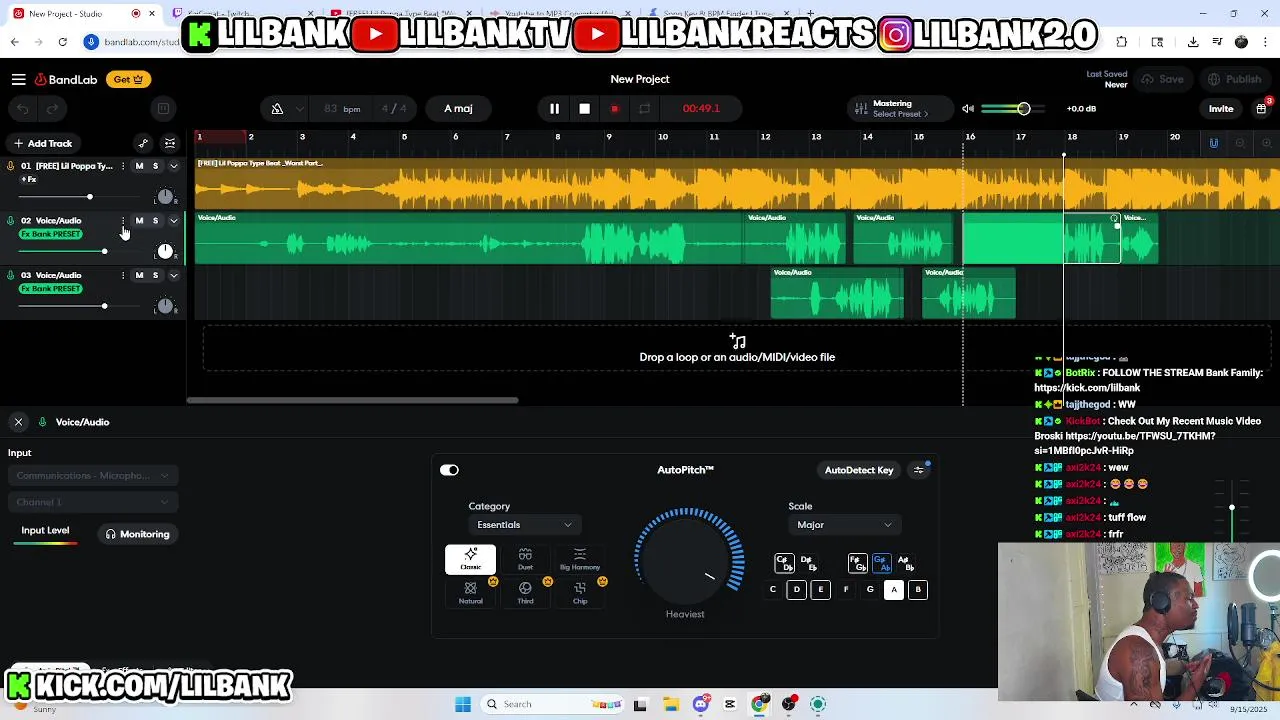Click the BandLab logo

click(65, 79)
